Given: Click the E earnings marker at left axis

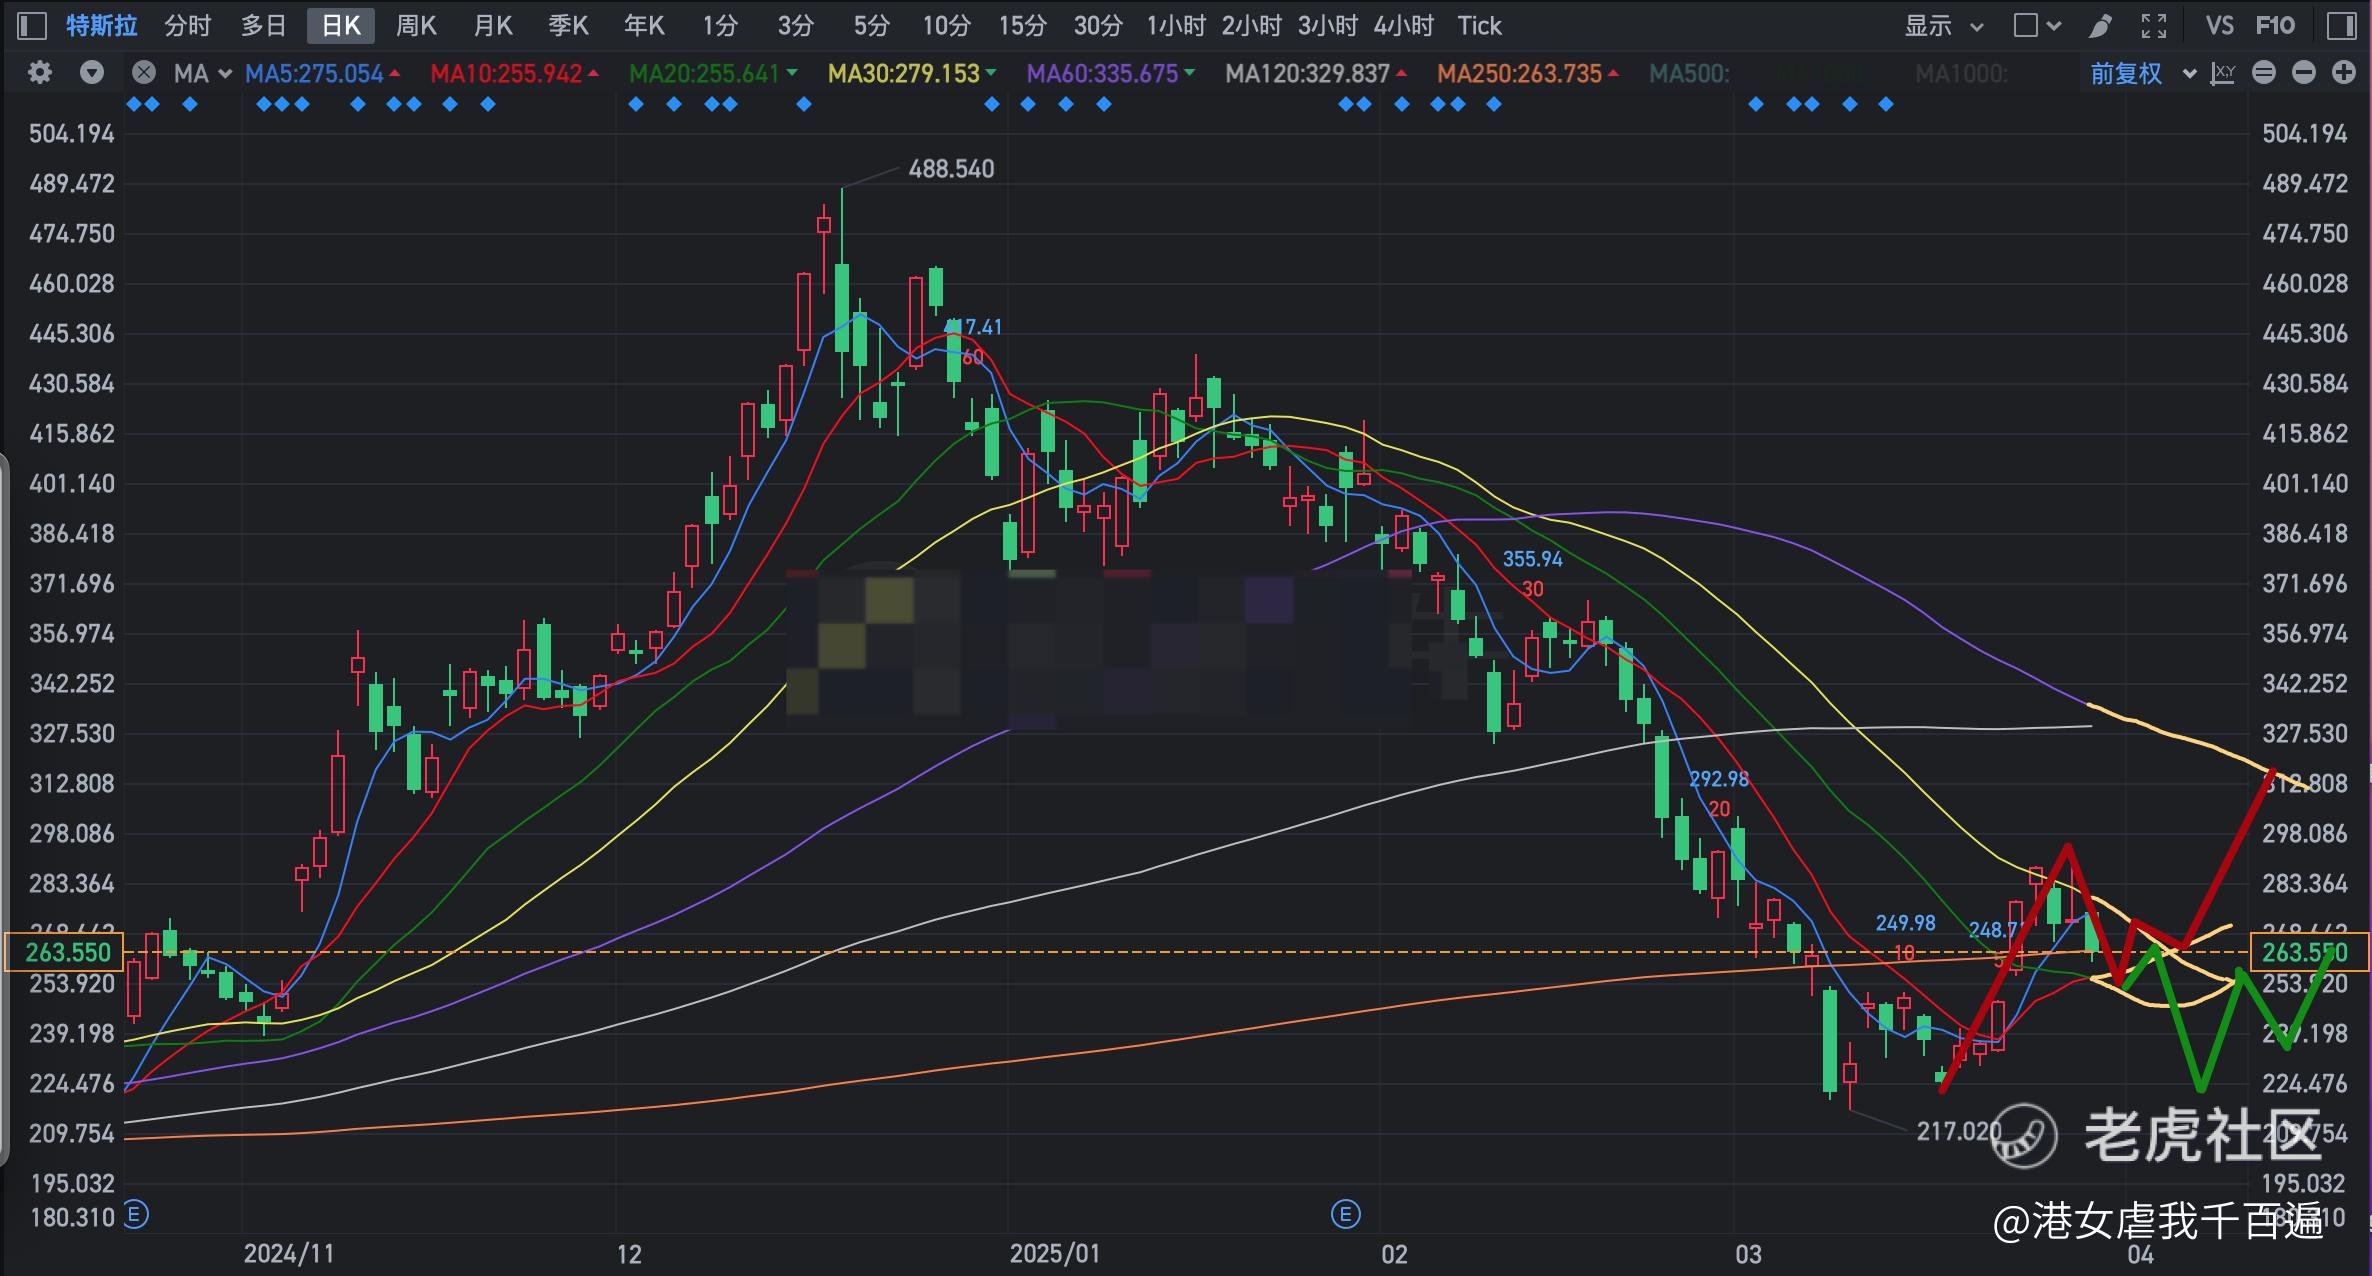Looking at the screenshot, I should (x=136, y=1215).
